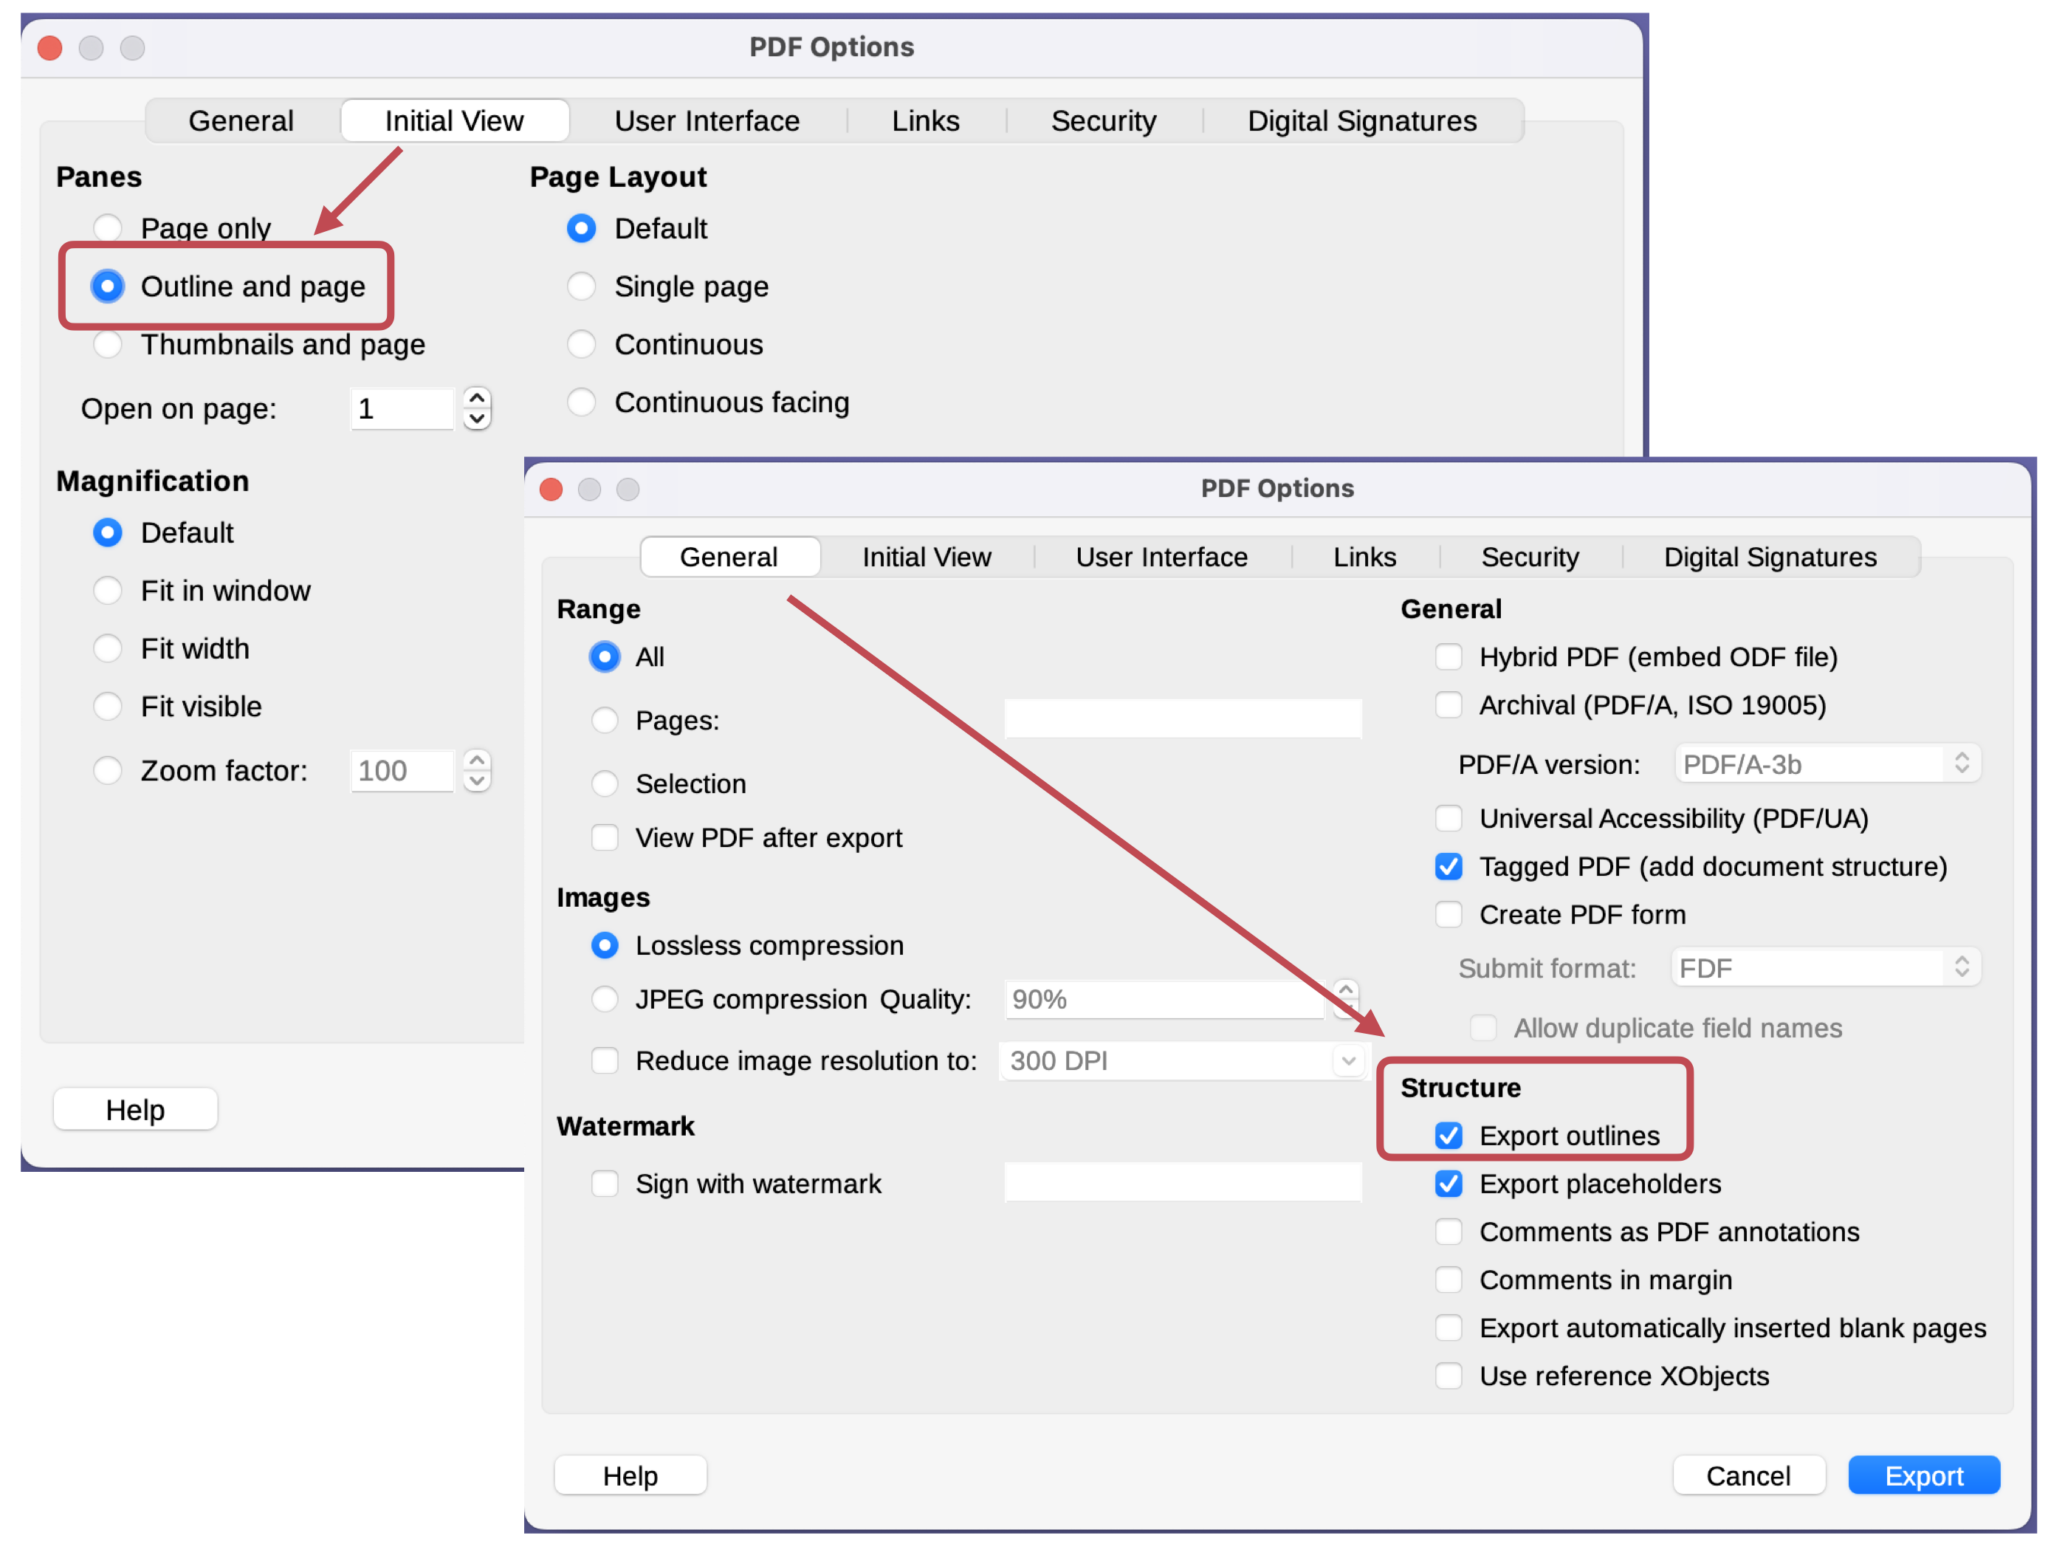
Task: Increment the Open on page value
Action: (x=477, y=398)
